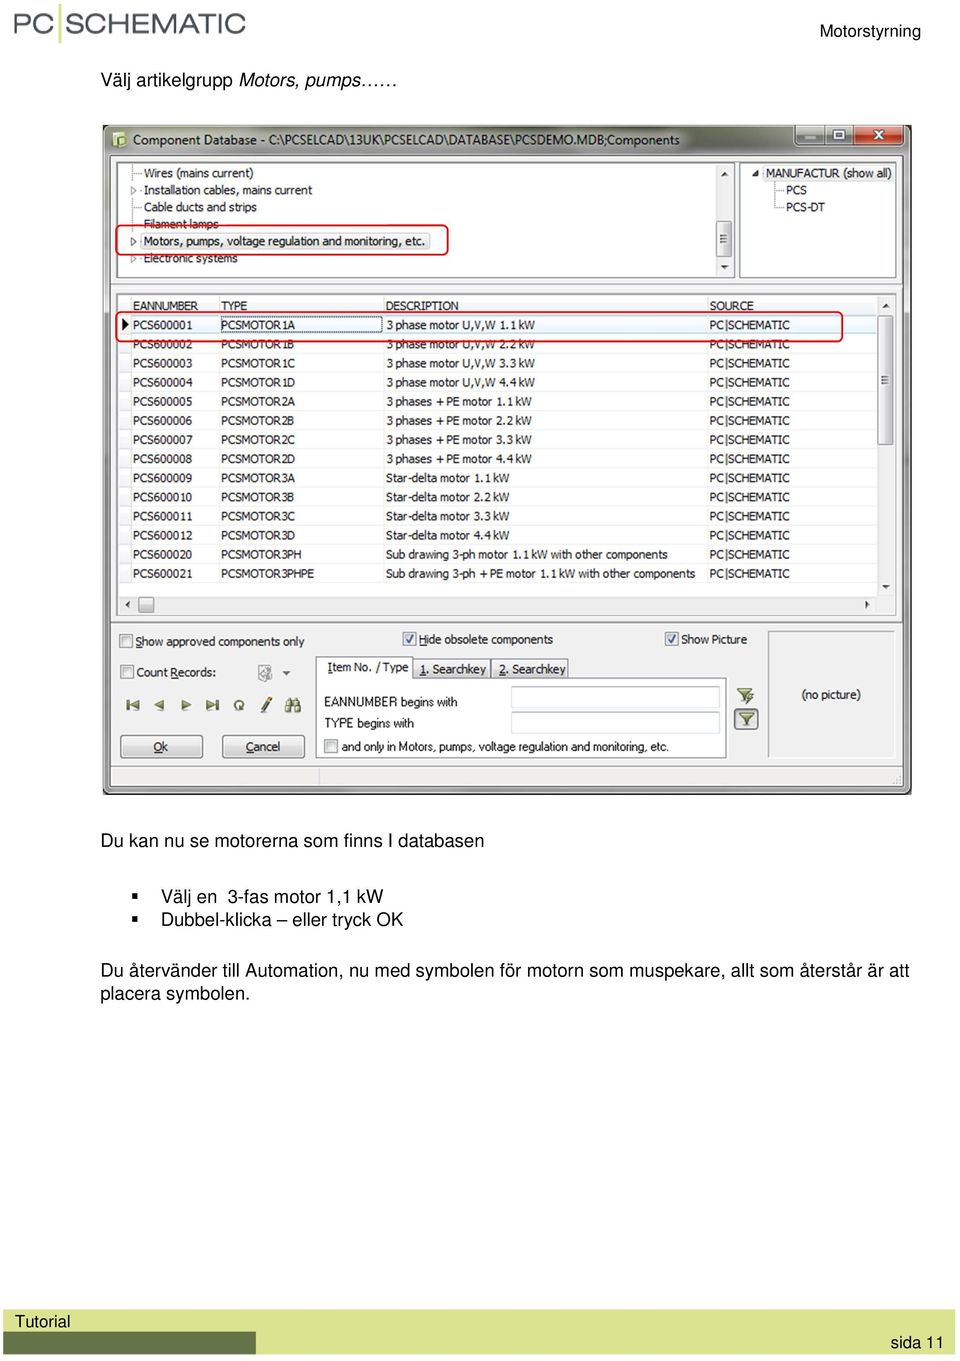Select row PCS600011 PCSMOTOR3C
The image size is (960, 1361).
pos(498,516)
